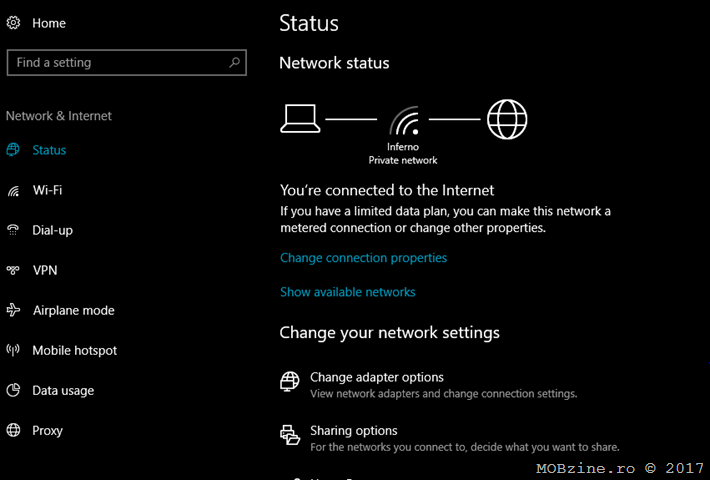Open the Mobile hotspot section

pos(75,350)
